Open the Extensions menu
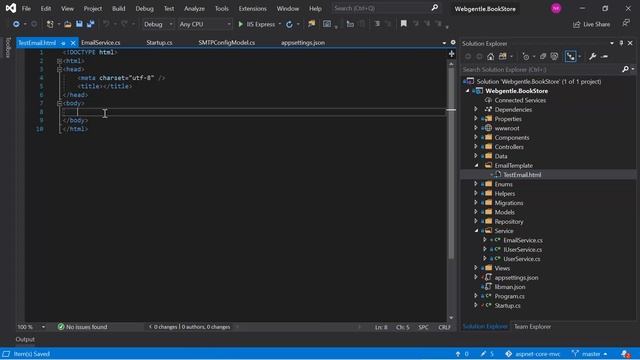The image size is (640, 360). point(253,8)
